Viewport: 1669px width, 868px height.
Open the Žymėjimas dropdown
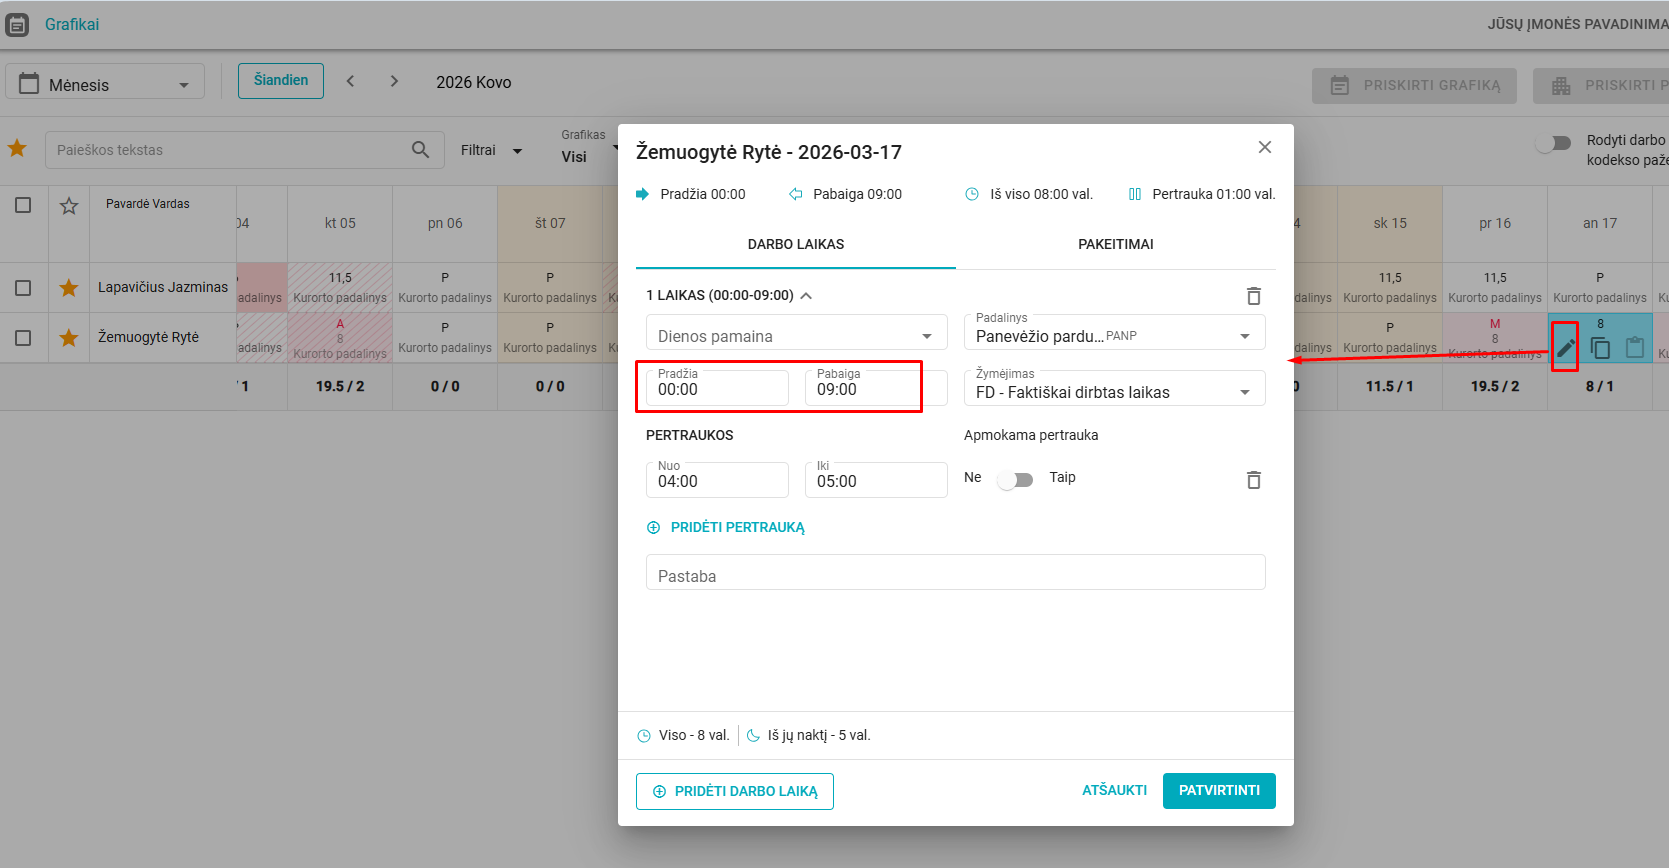(1114, 392)
